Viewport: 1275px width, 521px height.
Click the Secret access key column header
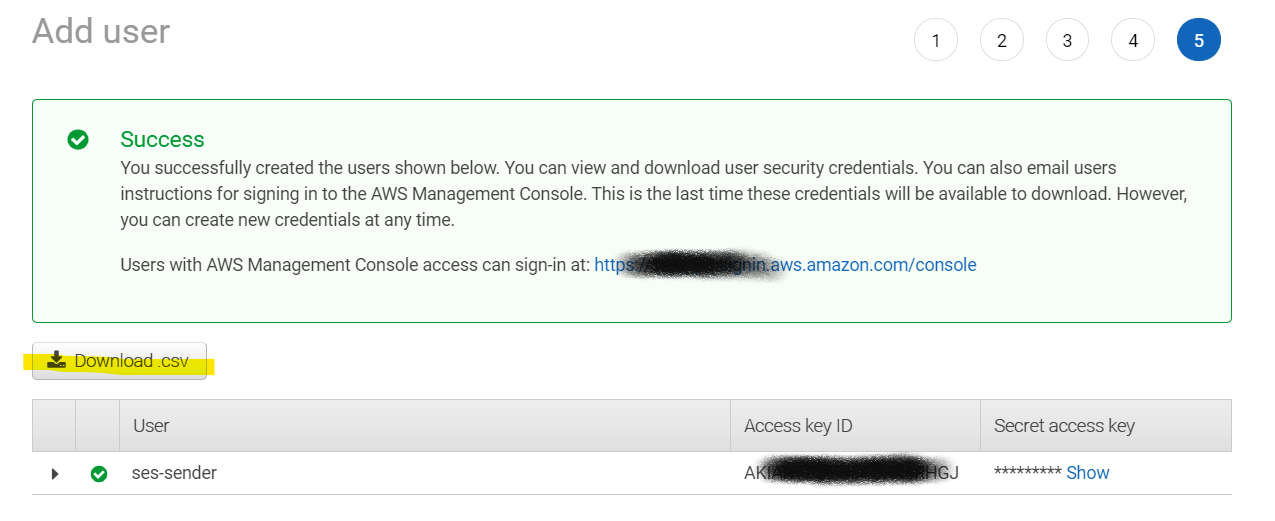click(1064, 426)
